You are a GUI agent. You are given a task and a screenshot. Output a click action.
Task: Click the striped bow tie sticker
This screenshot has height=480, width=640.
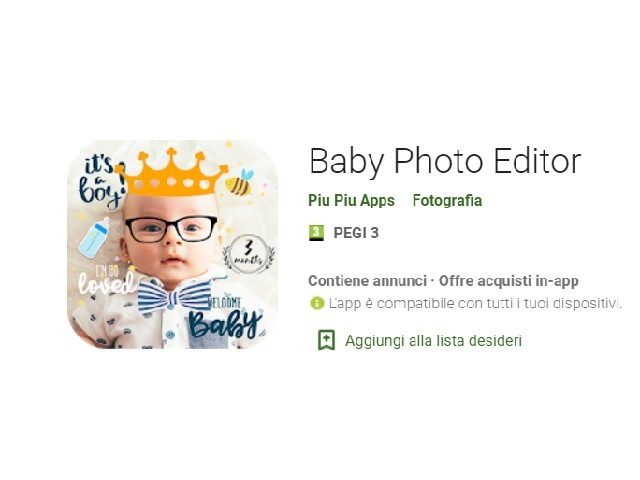pos(173,296)
